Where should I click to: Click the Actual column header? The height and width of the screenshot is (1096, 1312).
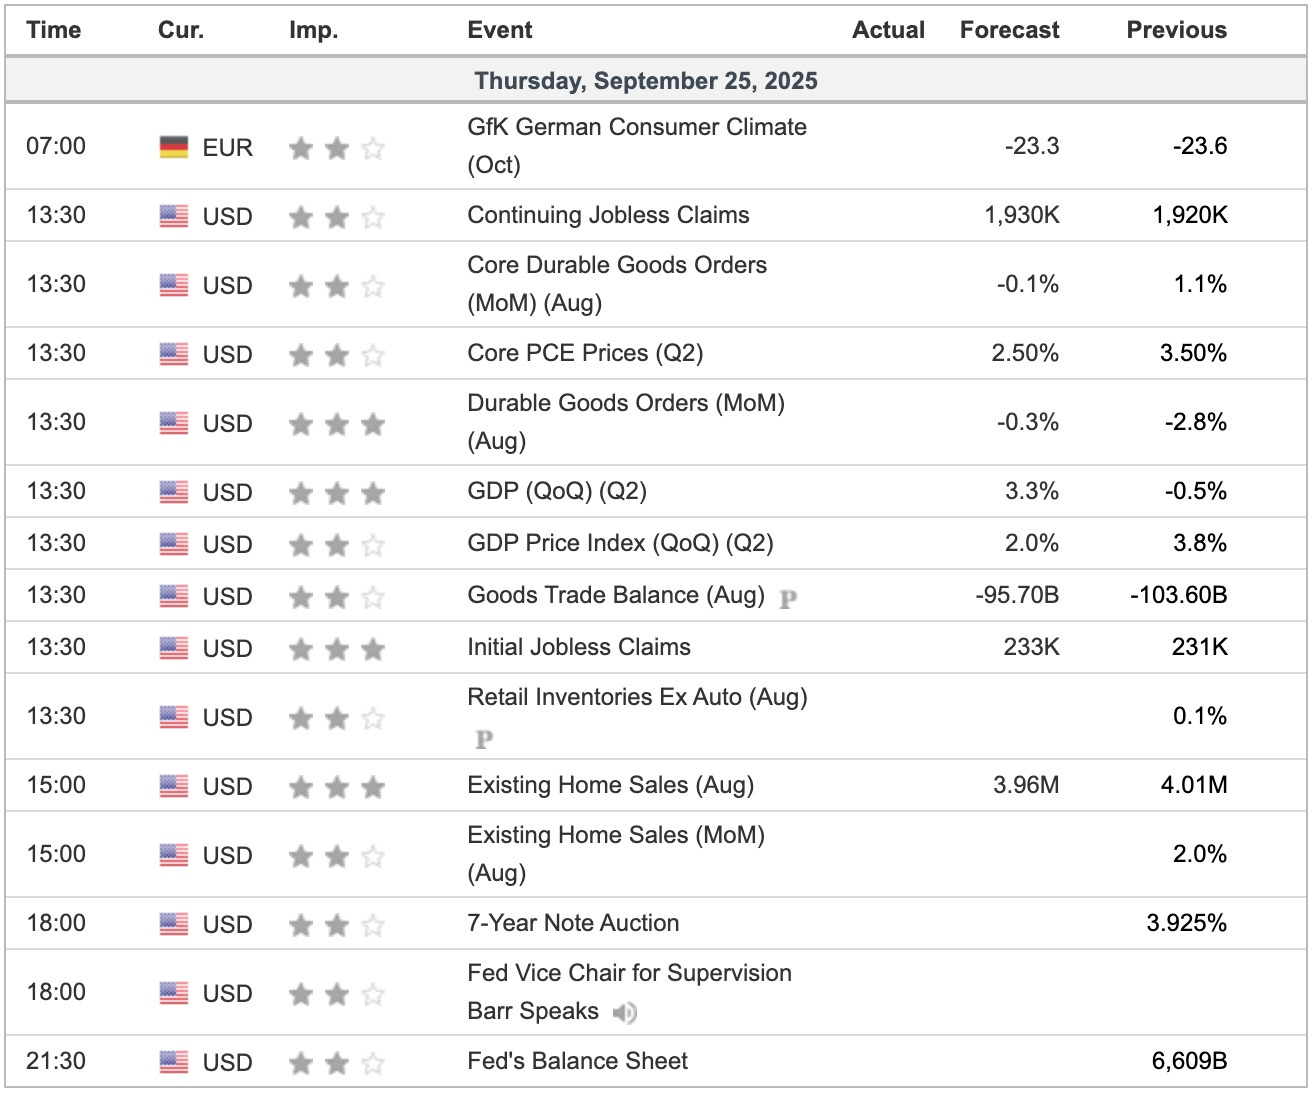888,30
